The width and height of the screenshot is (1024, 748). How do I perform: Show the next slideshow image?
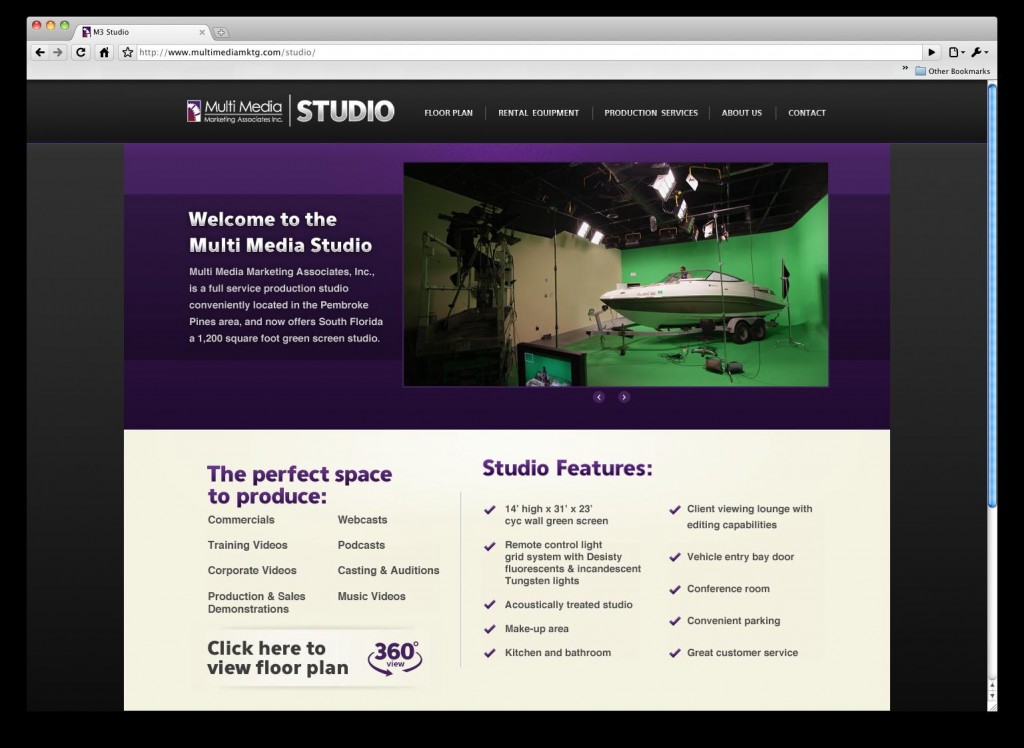click(x=624, y=397)
